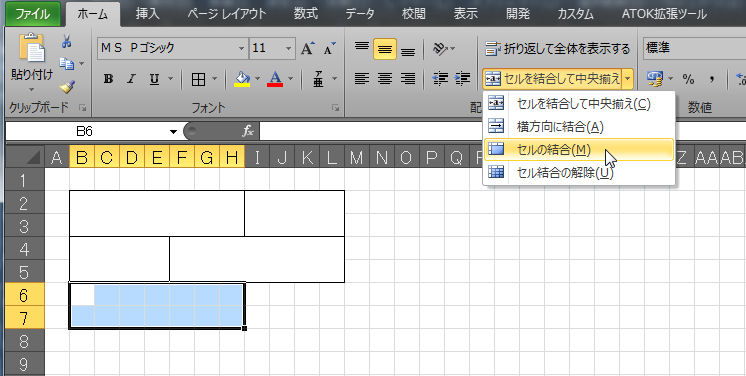
Task: Decrease indent icon
Action: point(440,79)
